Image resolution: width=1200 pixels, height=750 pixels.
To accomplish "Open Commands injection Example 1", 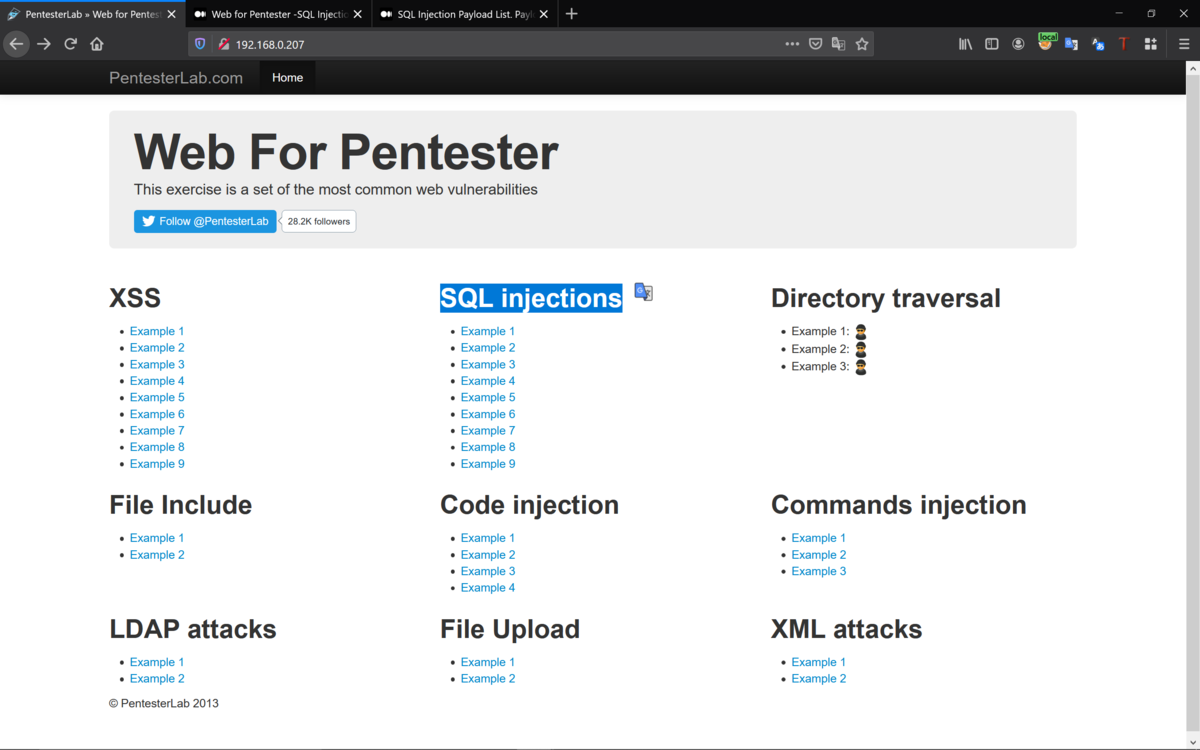I will [819, 538].
